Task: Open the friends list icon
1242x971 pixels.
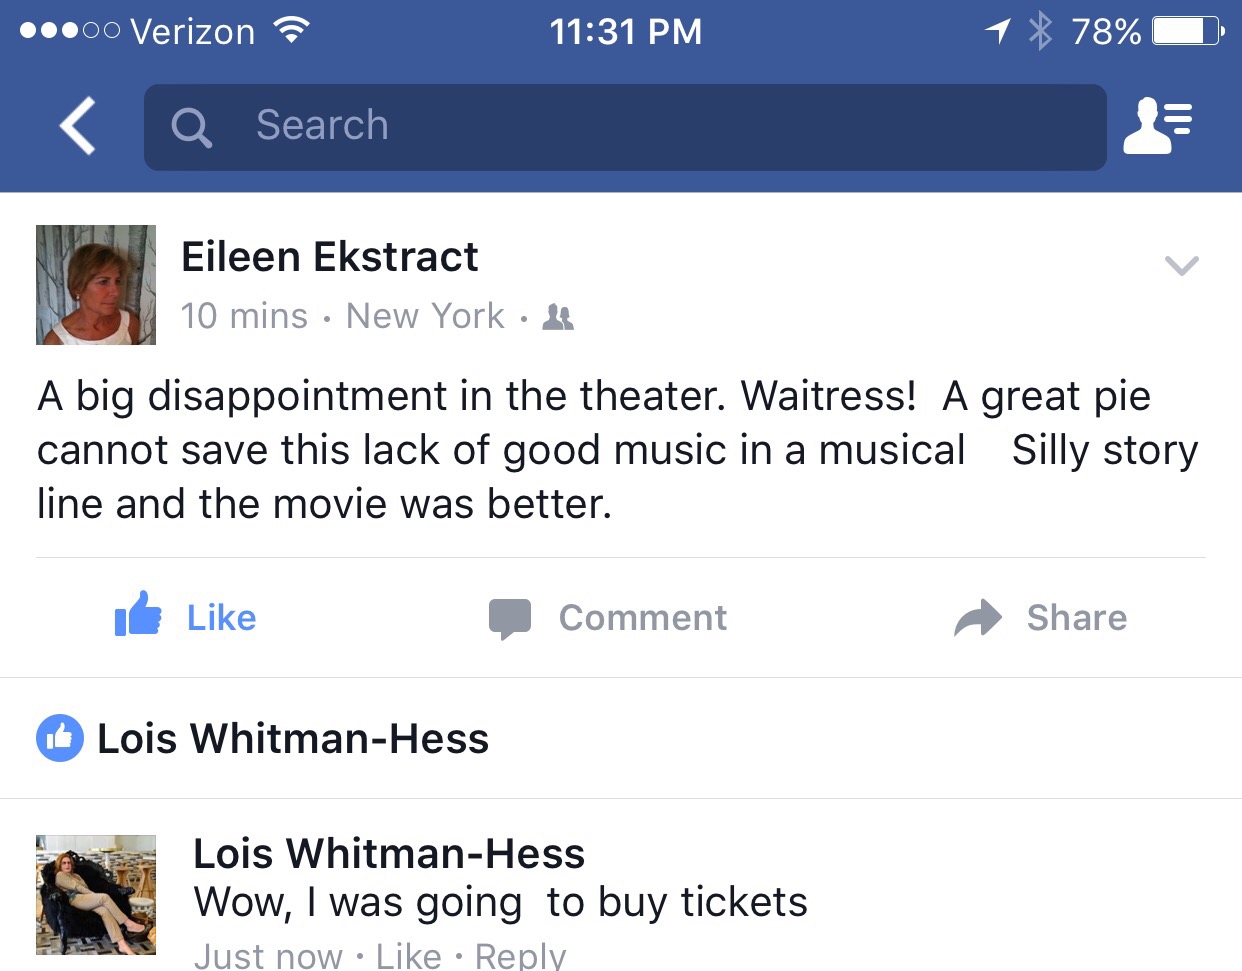Action: [1157, 126]
